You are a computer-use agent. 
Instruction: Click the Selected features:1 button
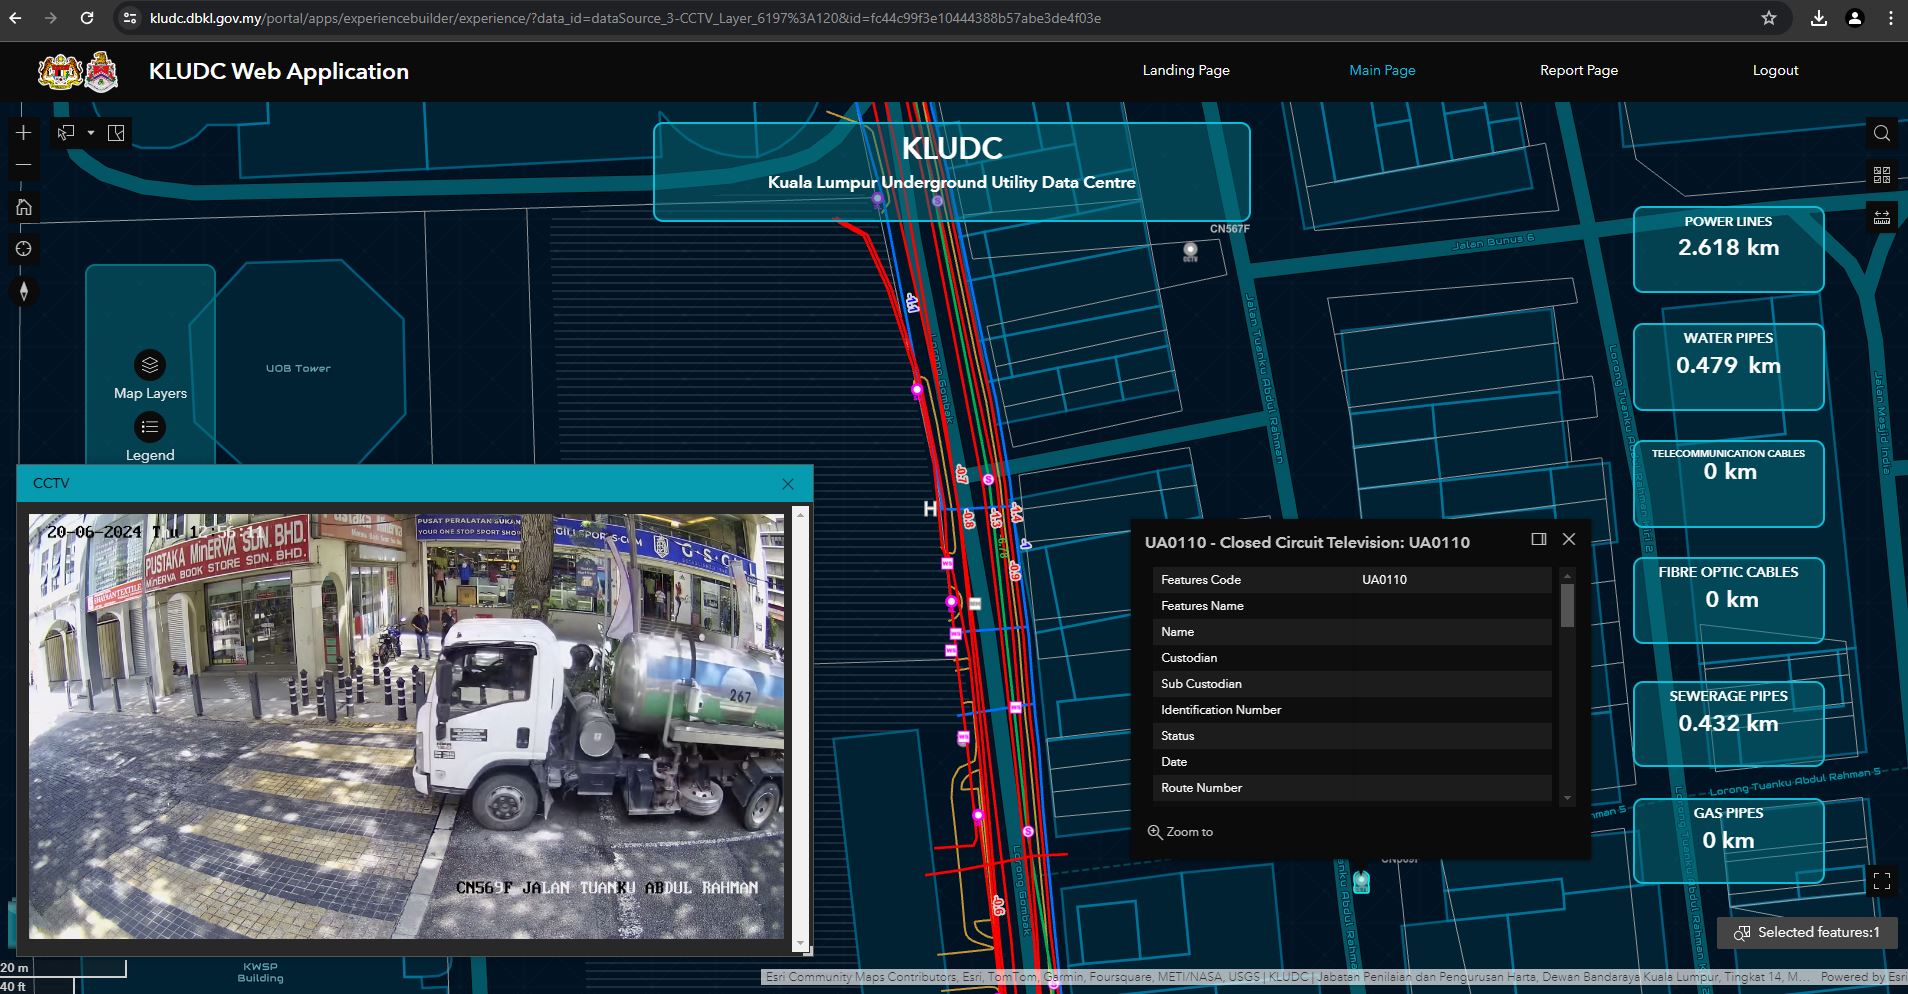click(1808, 933)
